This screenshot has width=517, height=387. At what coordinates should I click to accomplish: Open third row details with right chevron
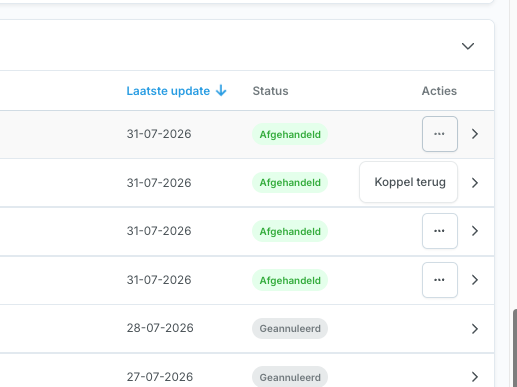pos(475,231)
